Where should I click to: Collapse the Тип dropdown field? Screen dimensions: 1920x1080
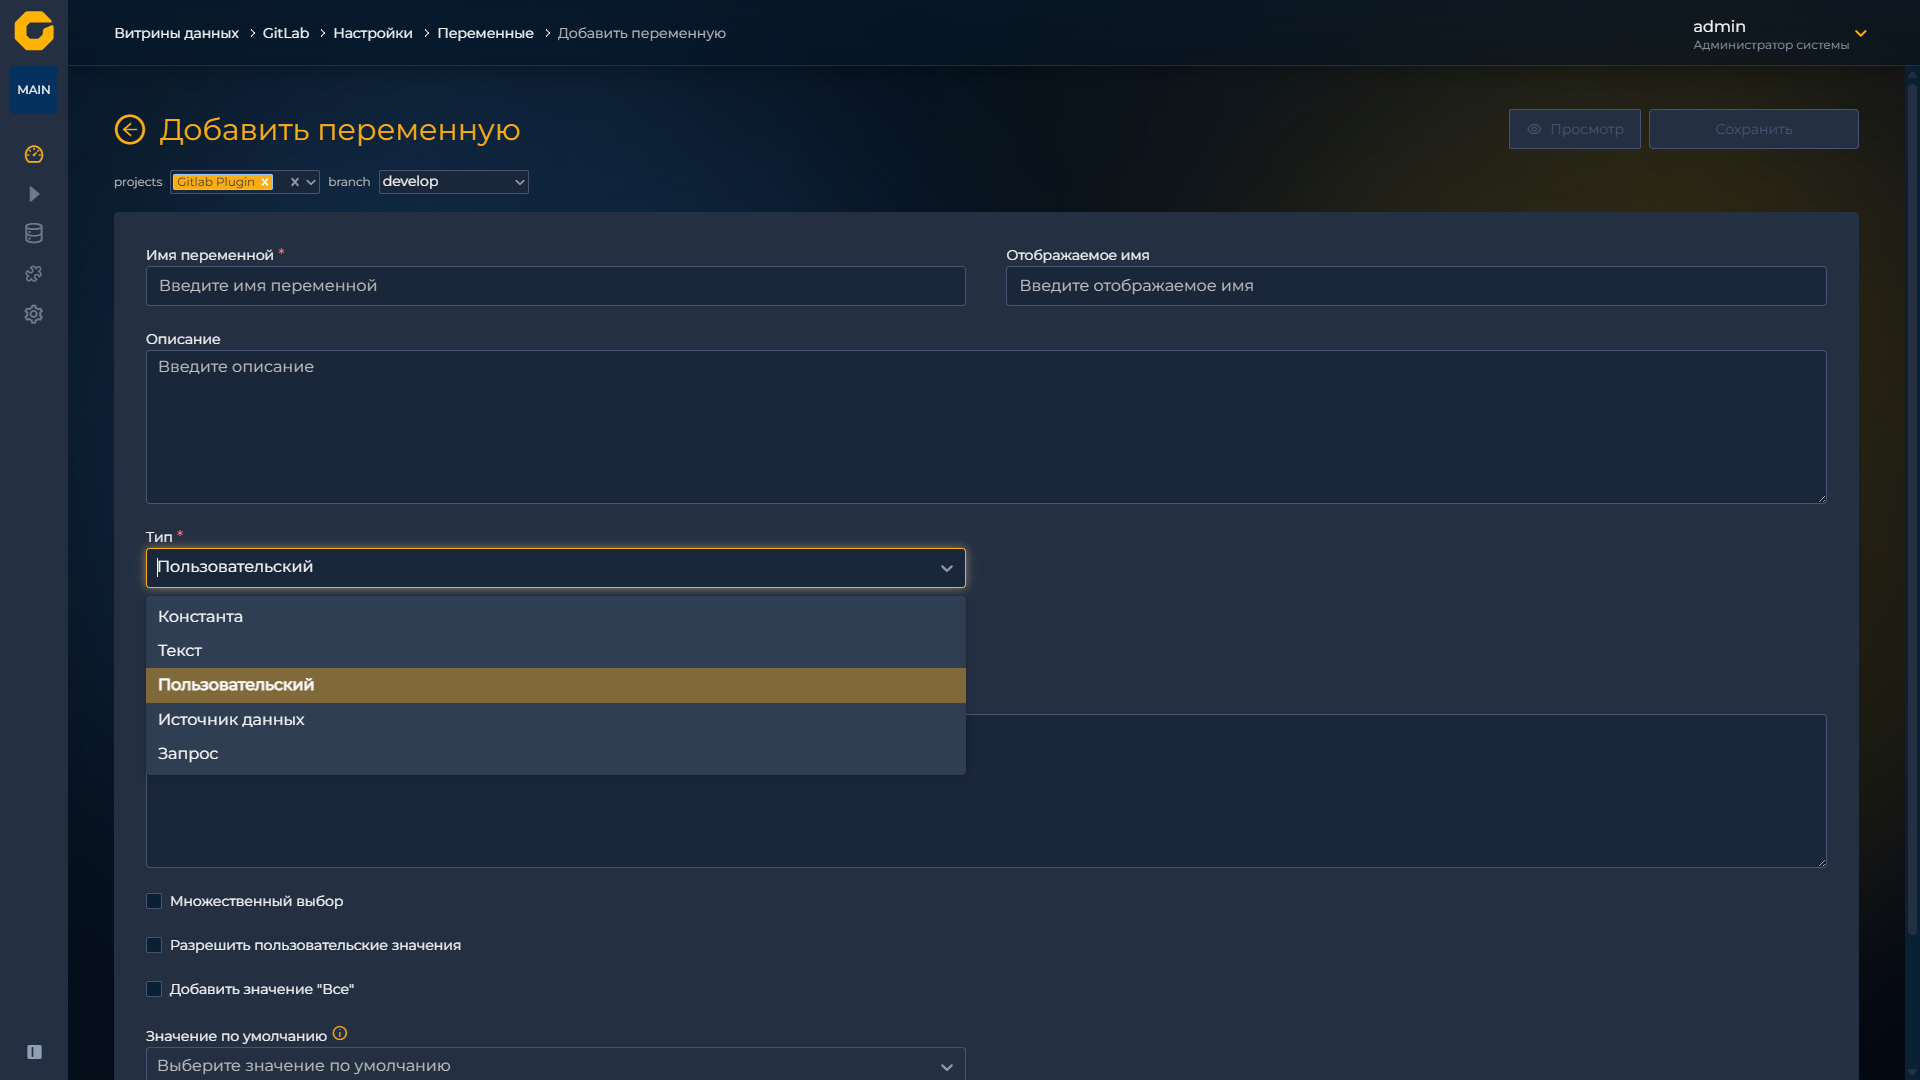coord(556,568)
